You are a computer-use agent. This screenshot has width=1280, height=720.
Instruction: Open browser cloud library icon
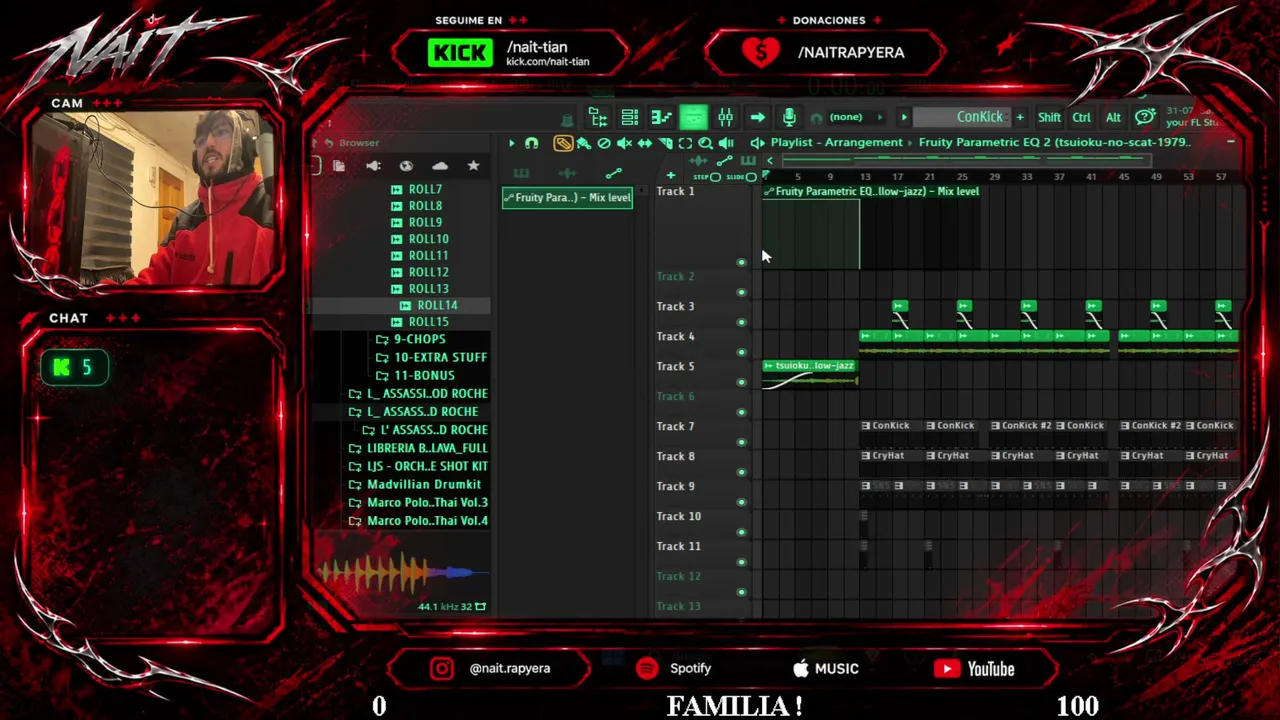click(440, 166)
